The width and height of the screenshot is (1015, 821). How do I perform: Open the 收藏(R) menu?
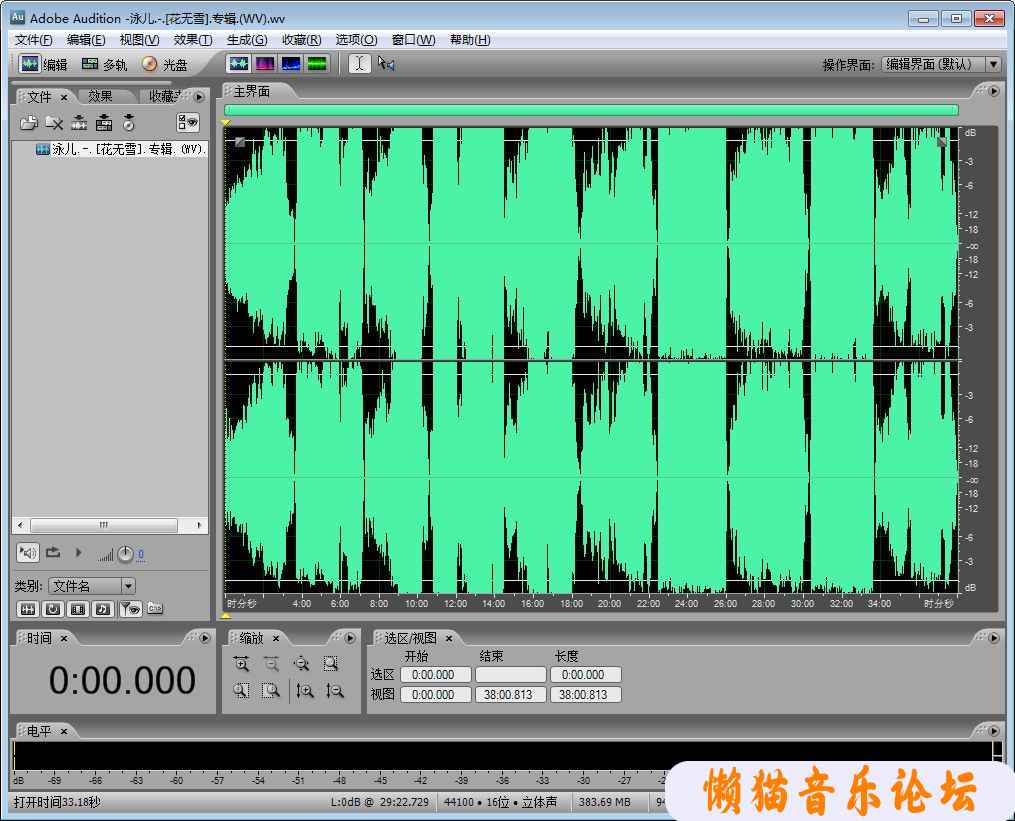point(301,40)
